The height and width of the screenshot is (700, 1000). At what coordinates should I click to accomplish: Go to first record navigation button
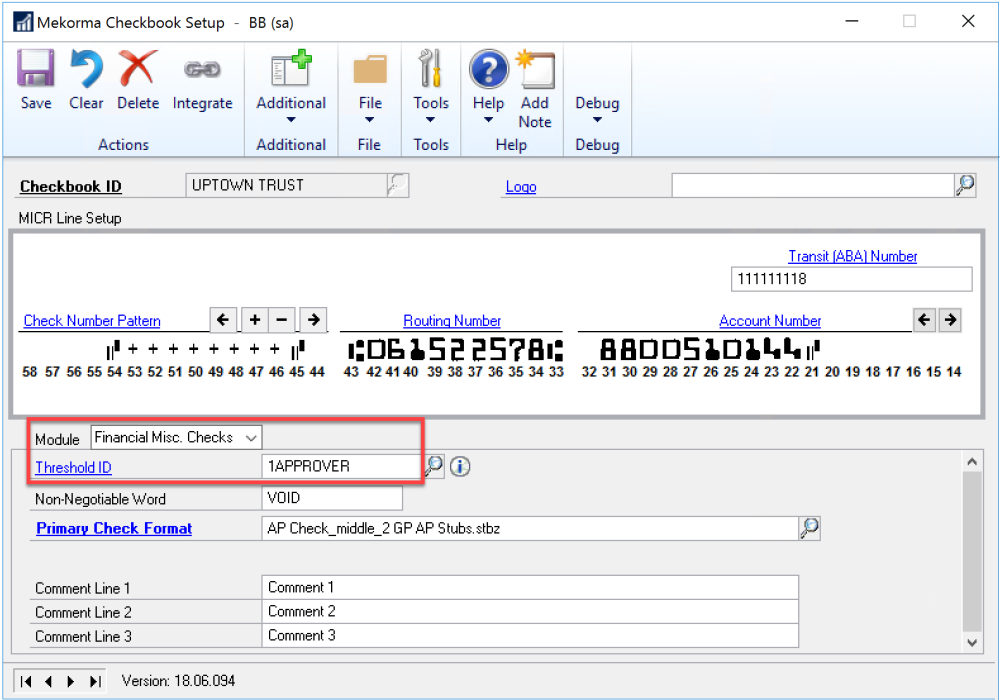(x=26, y=682)
